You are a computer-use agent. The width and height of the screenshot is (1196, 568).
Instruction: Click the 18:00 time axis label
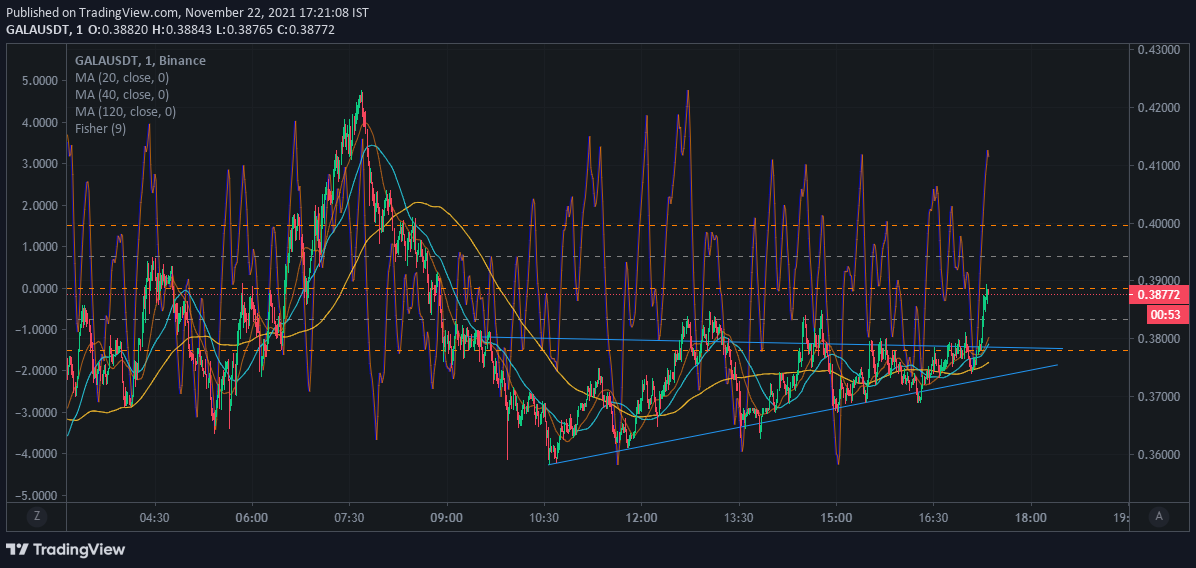(1030, 517)
